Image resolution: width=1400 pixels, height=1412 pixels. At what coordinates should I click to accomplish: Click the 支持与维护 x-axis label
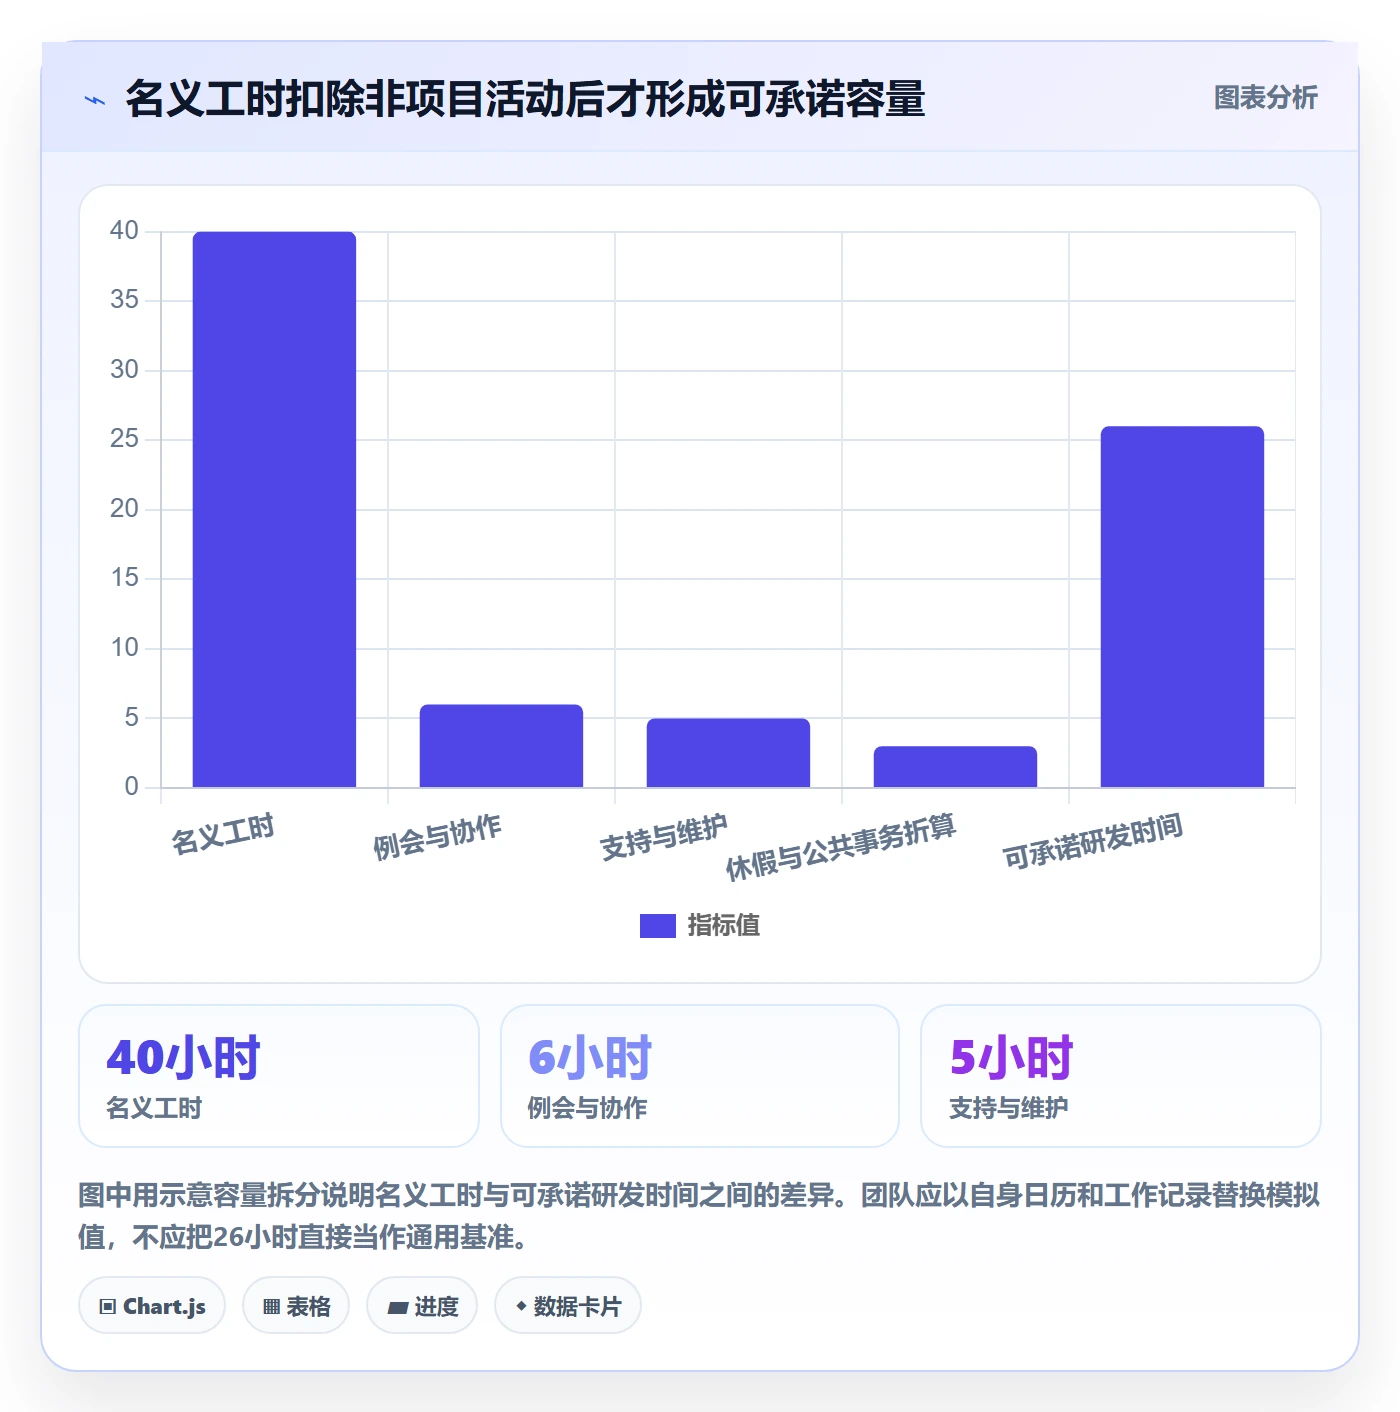click(663, 837)
